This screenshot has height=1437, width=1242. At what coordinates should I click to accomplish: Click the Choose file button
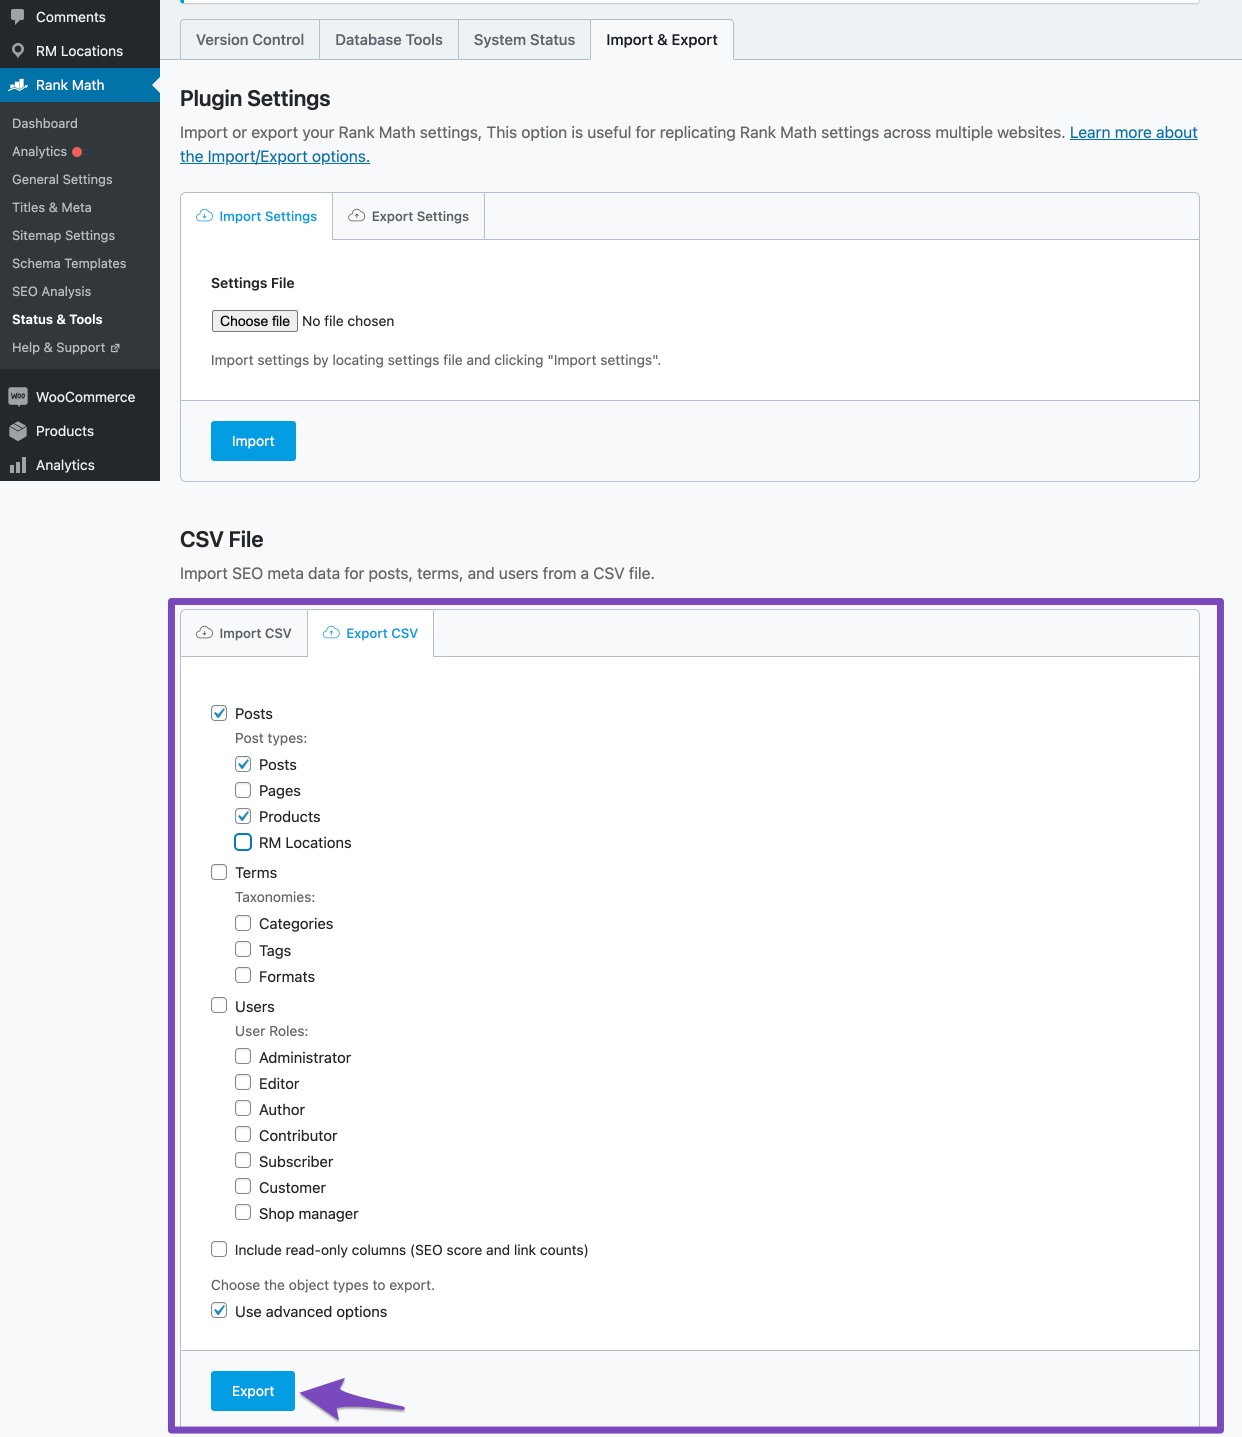pyautogui.click(x=254, y=321)
